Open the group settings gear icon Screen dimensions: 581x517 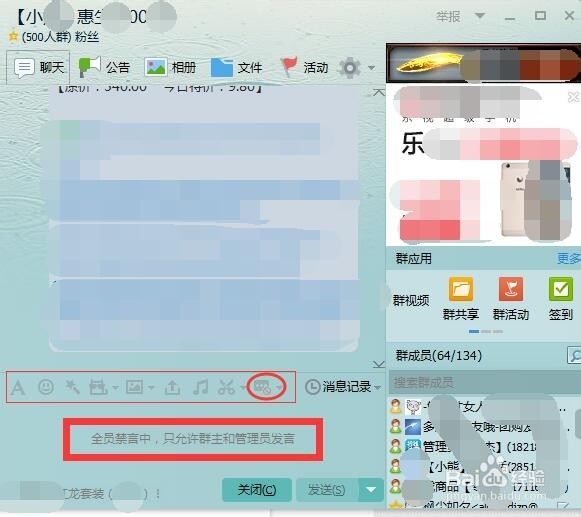click(350, 67)
